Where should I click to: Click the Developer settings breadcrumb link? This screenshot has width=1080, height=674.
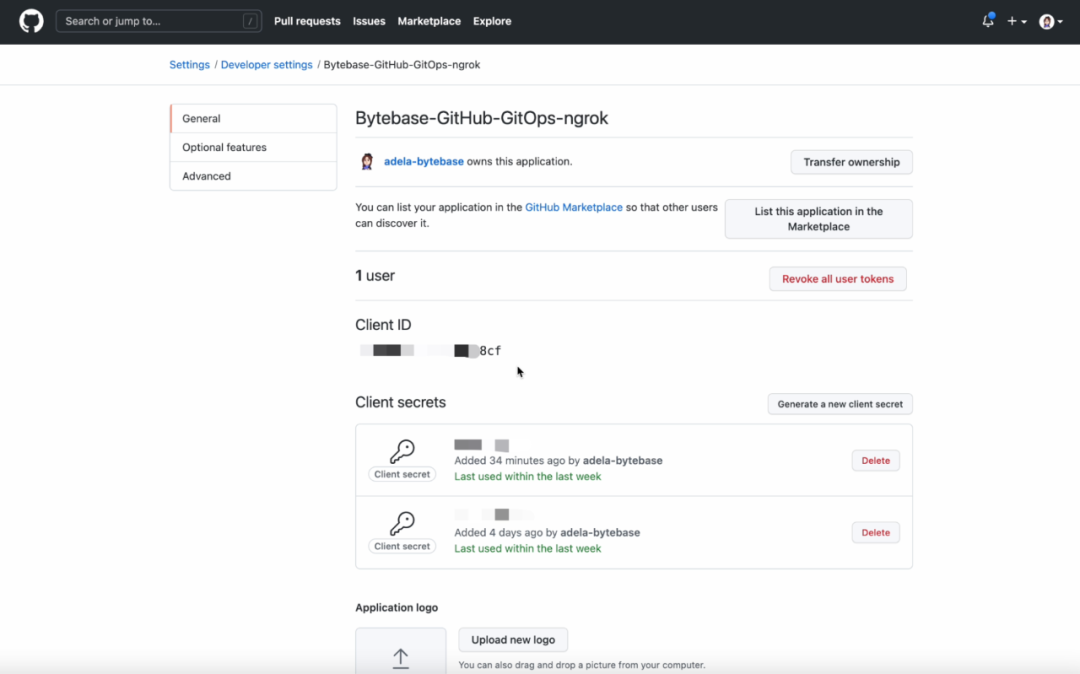[x=266, y=65]
